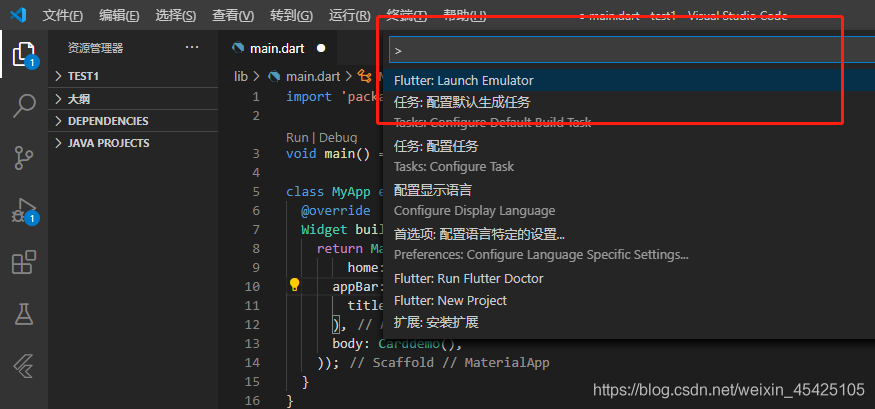
Task: Click lib in the breadcrumb path
Action: click(241, 76)
